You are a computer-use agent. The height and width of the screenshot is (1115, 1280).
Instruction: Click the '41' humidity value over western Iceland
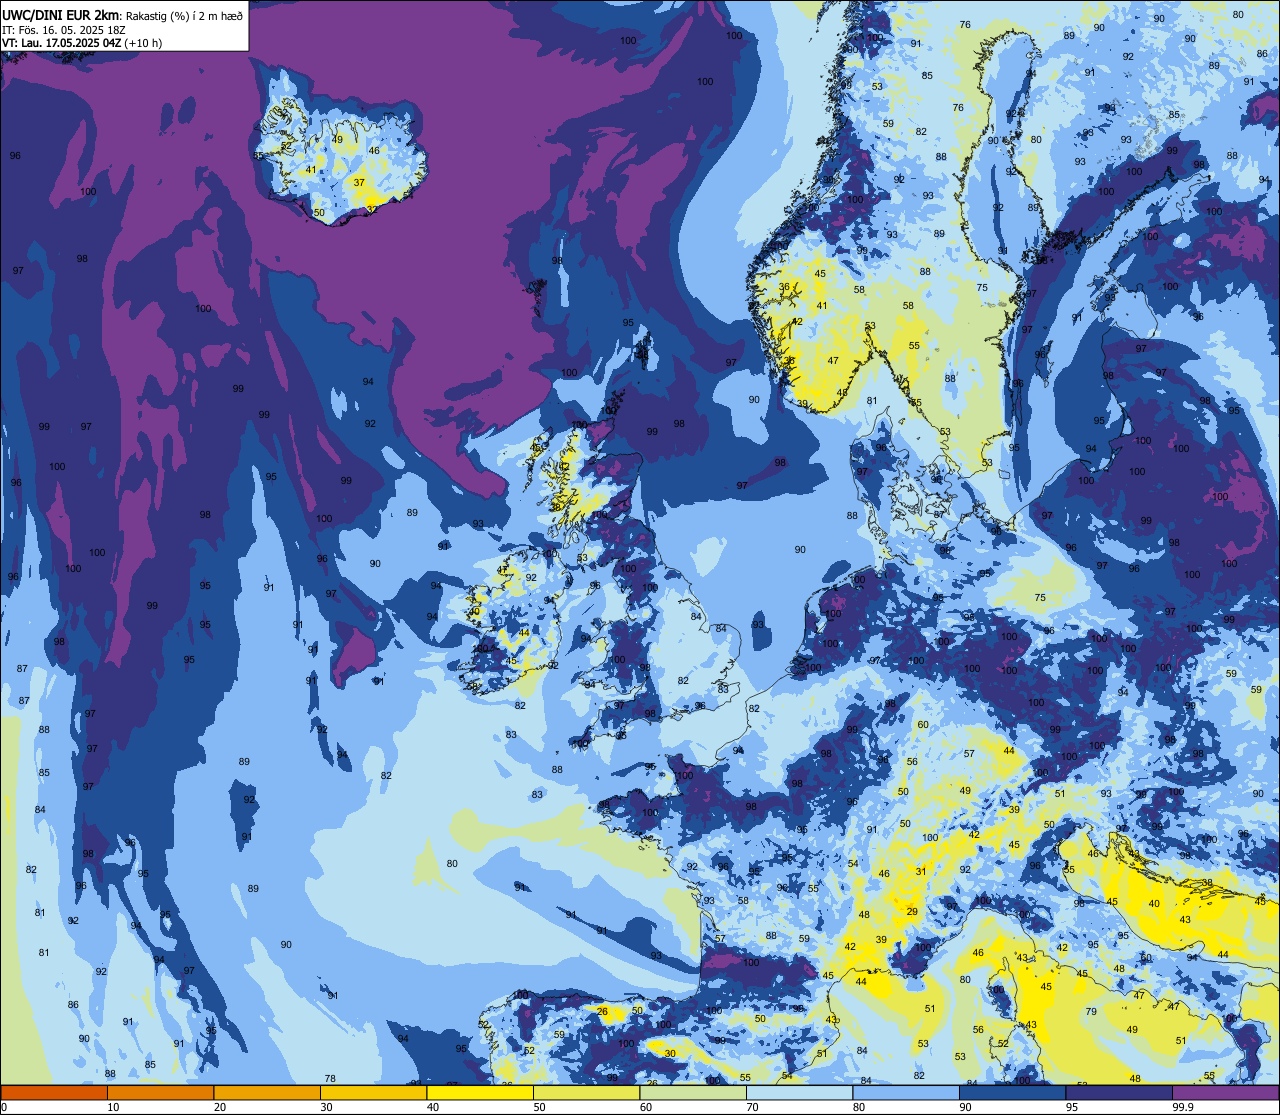click(311, 170)
